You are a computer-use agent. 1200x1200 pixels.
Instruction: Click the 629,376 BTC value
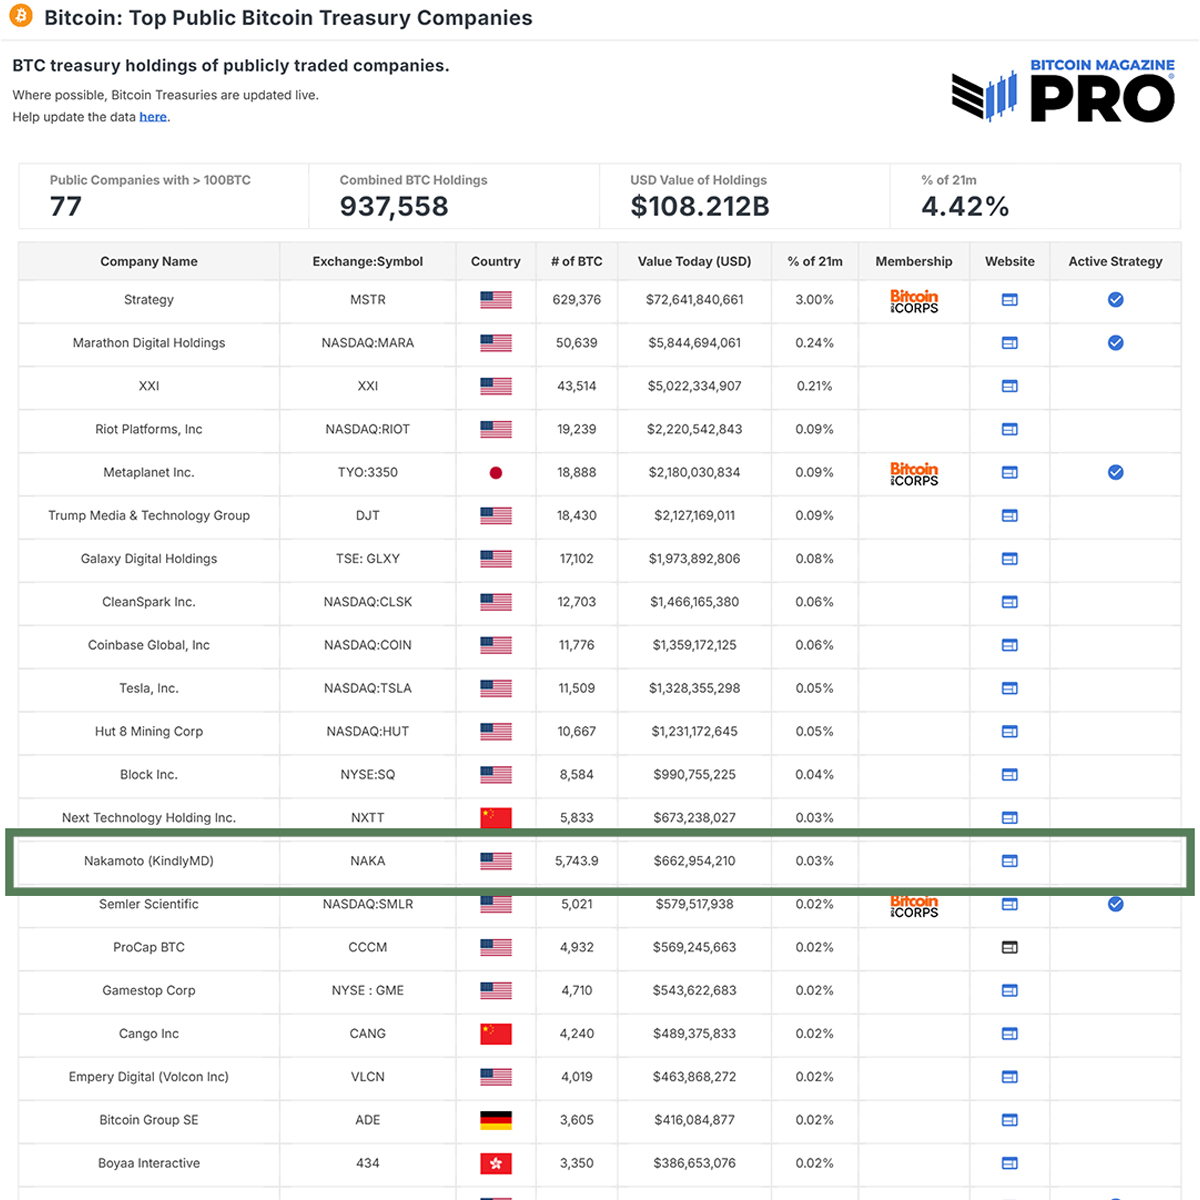[577, 300]
